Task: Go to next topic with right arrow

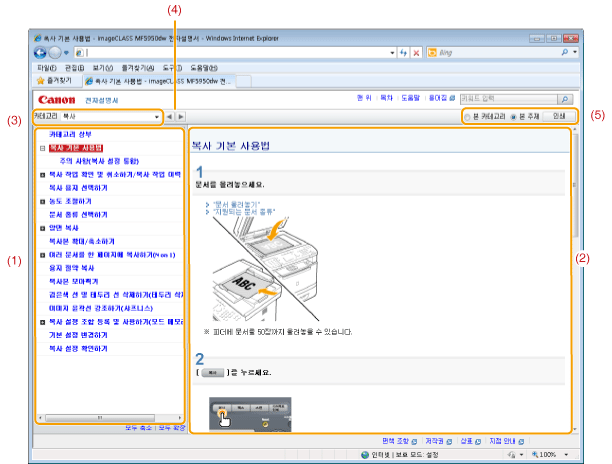Action: coord(179,117)
